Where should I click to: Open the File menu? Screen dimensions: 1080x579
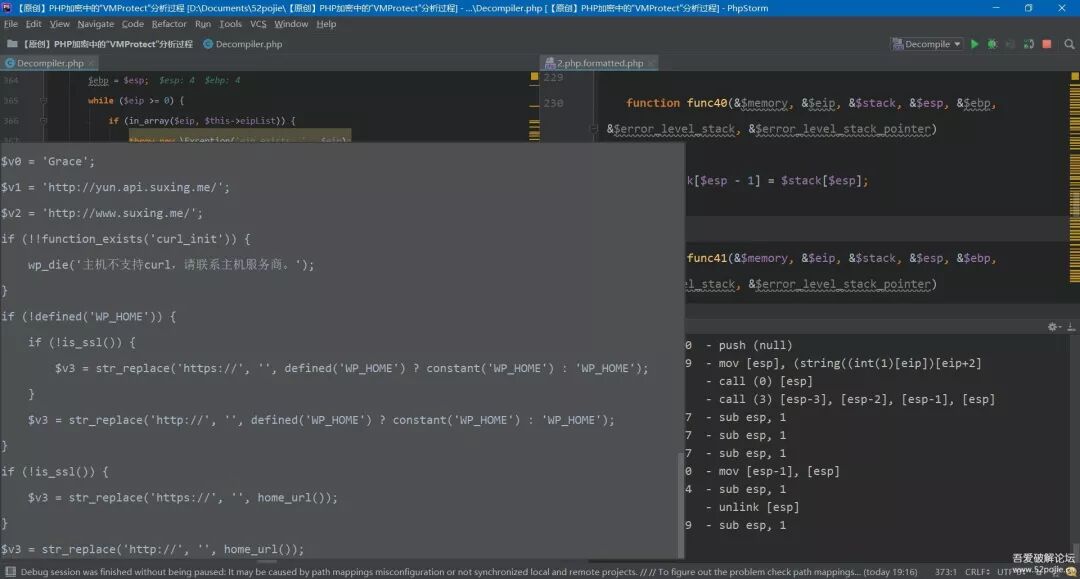pos(11,24)
